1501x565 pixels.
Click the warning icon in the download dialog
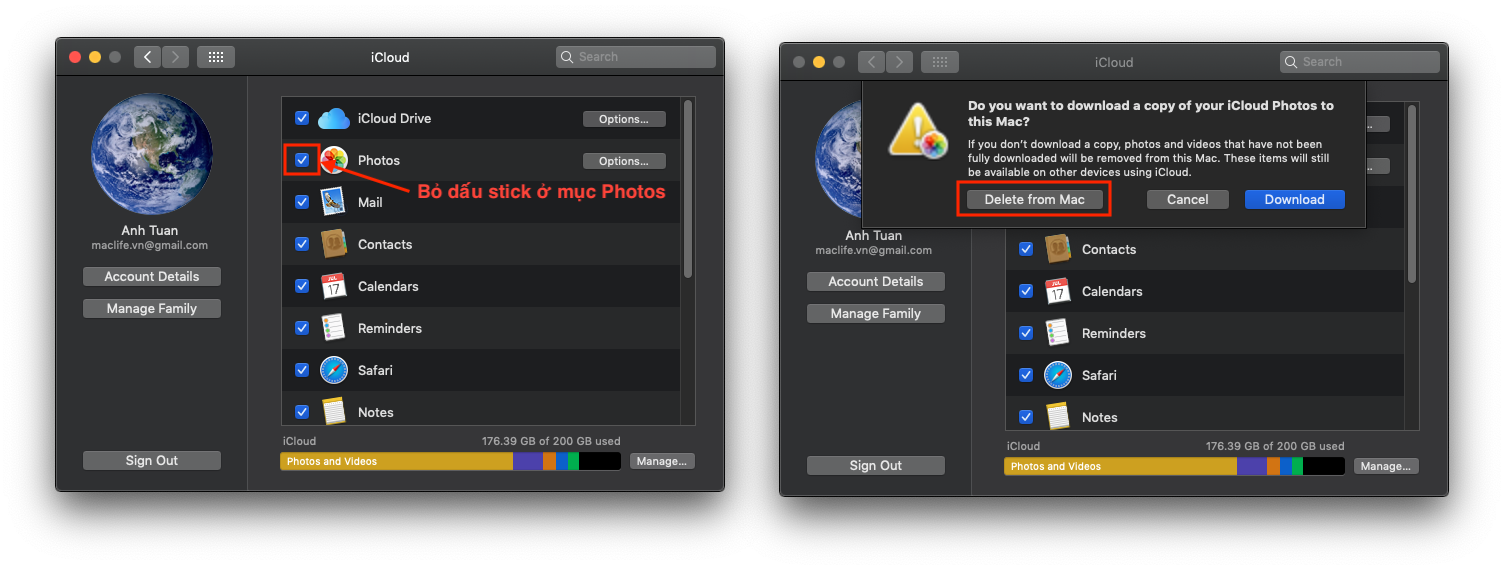[917, 132]
